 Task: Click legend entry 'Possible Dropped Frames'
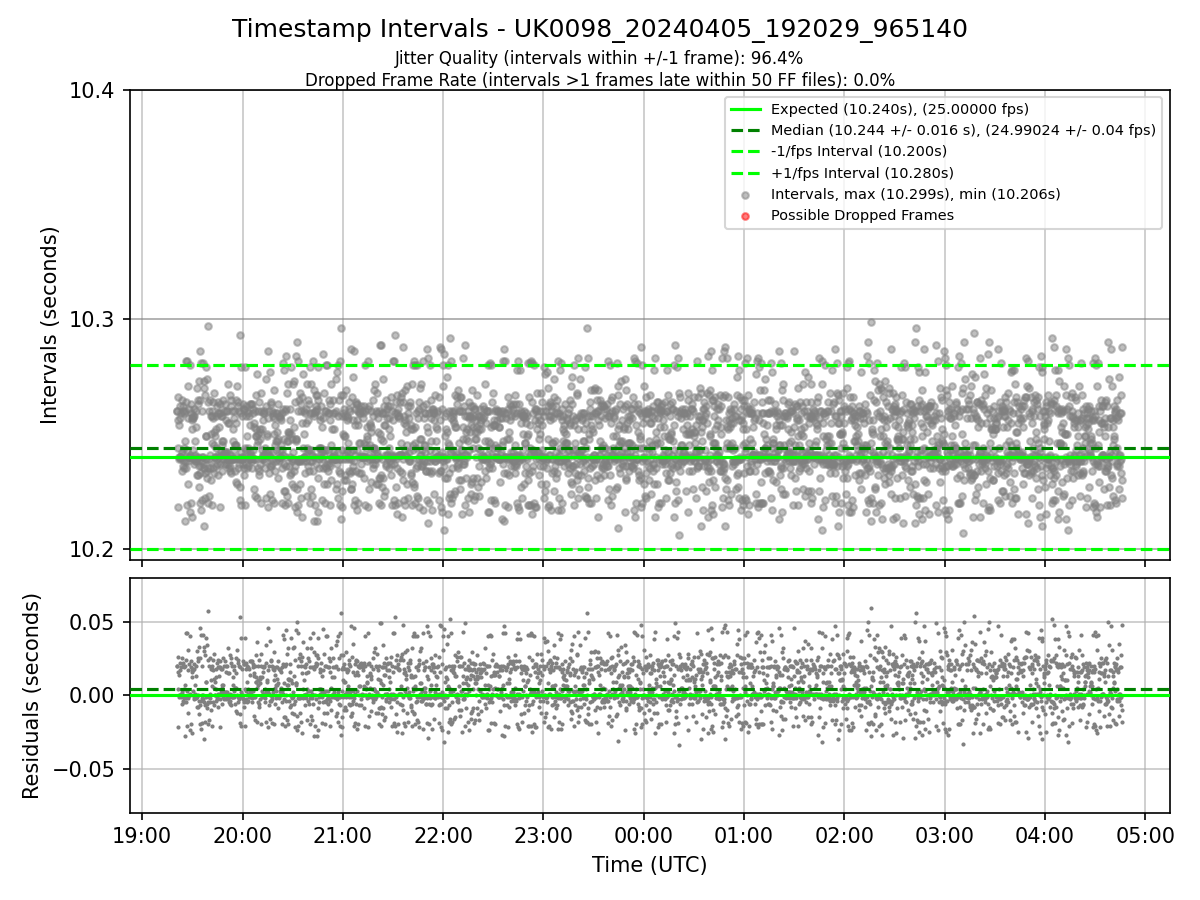click(x=862, y=215)
